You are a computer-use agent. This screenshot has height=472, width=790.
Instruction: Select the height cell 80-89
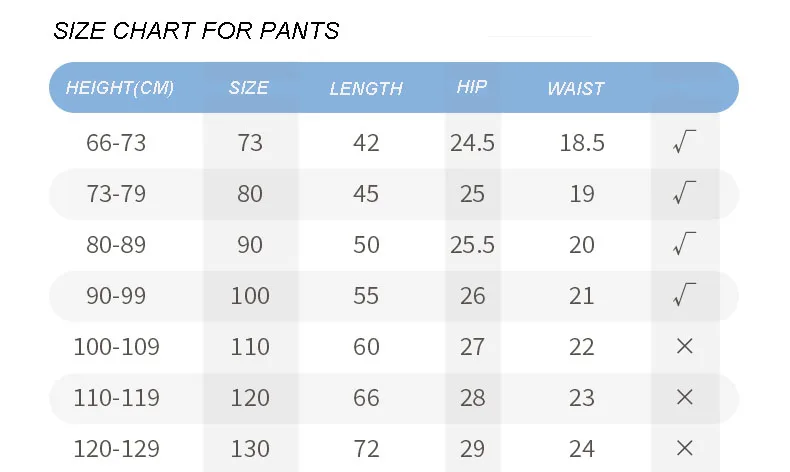coord(116,245)
